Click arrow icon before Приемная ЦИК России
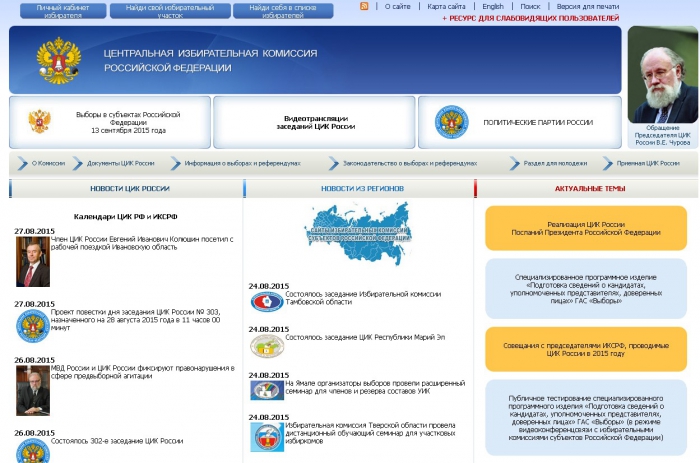700x463 pixels. 607,163
